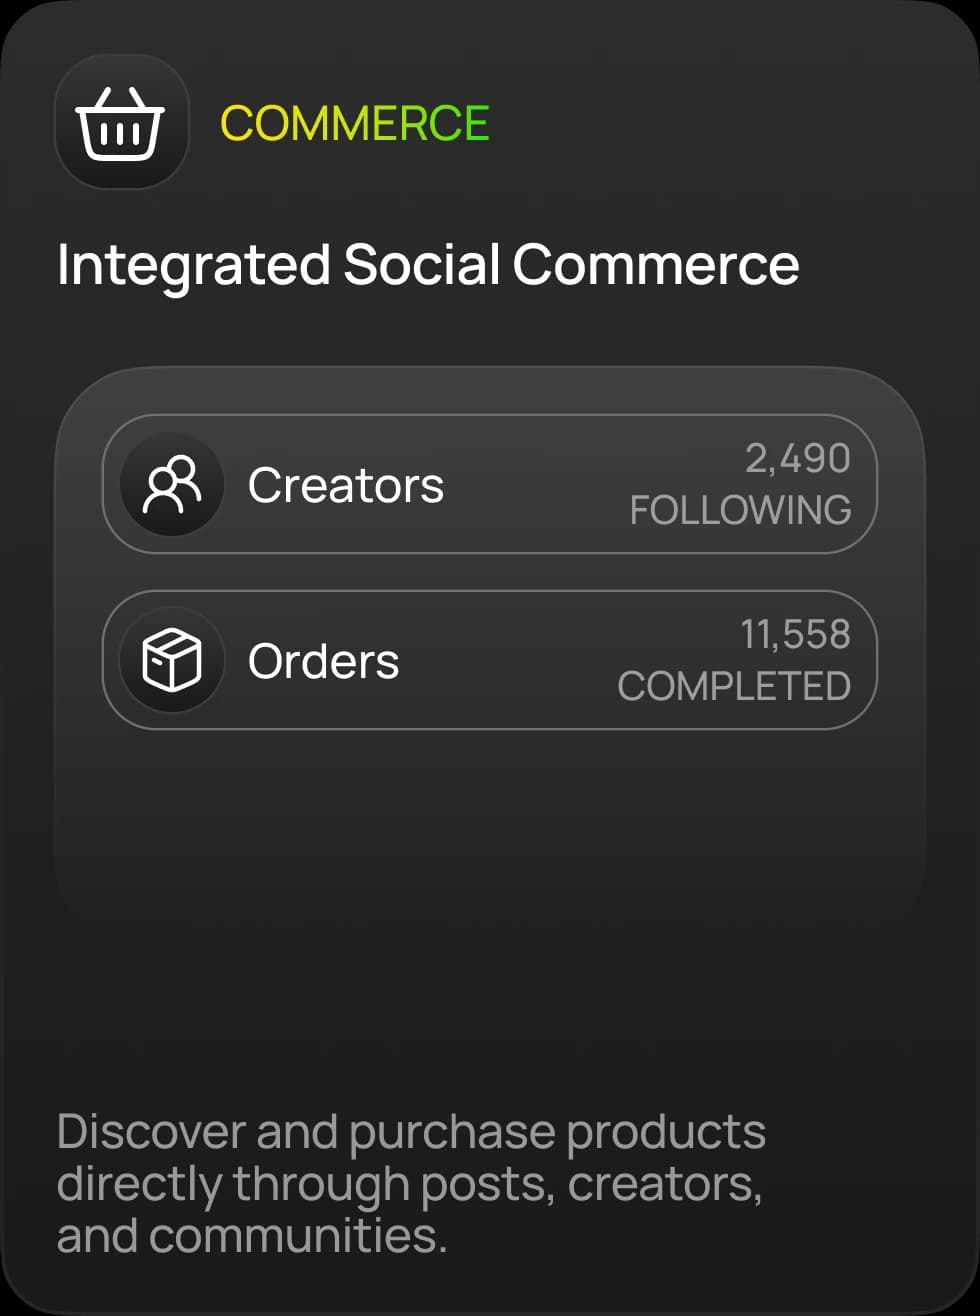Image resolution: width=980 pixels, height=1316 pixels.
Task: Select the Creators label text
Action: coord(346,485)
